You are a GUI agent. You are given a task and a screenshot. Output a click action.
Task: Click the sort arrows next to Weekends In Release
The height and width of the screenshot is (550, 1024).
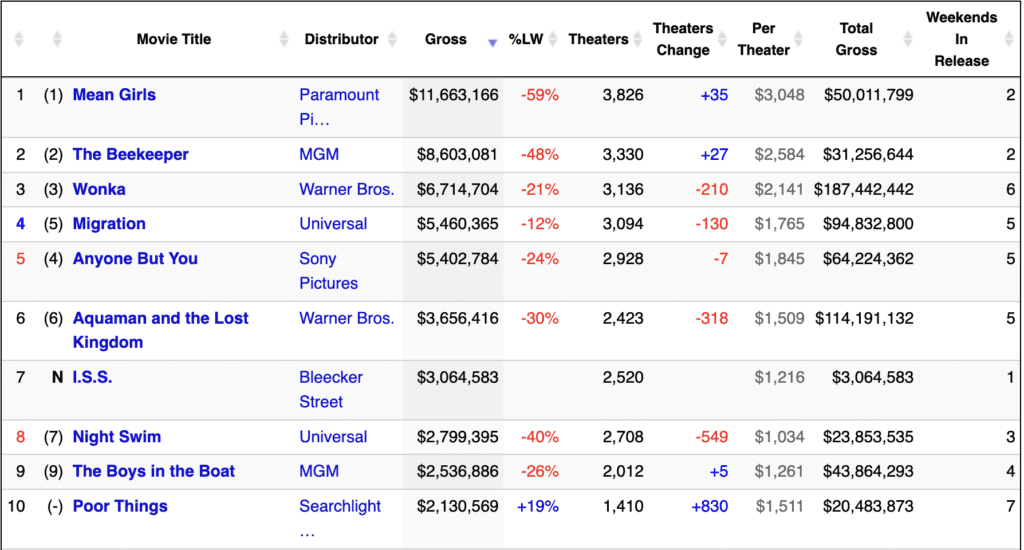(1009, 39)
